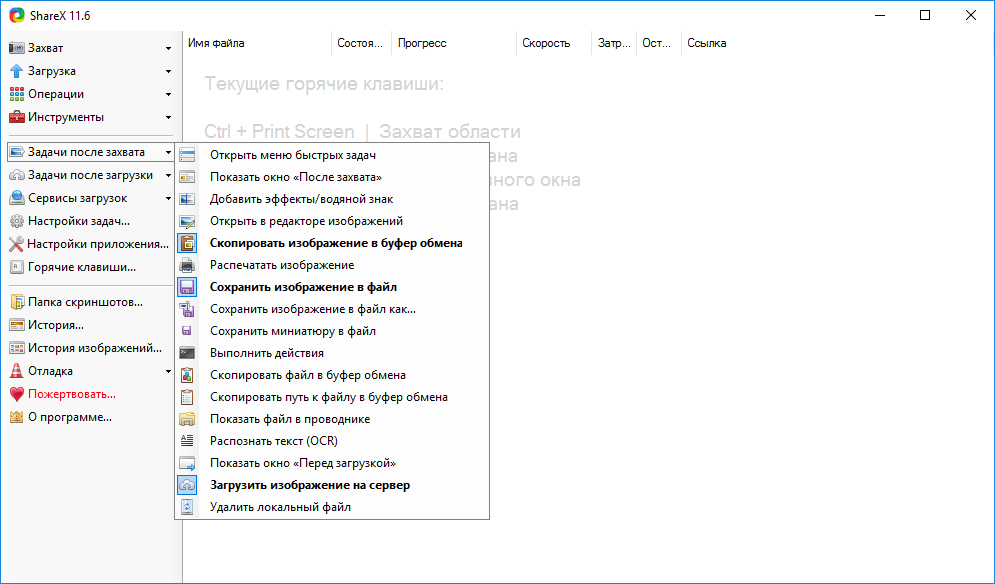
Task: Open История изображений... window
Action: click(91, 348)
